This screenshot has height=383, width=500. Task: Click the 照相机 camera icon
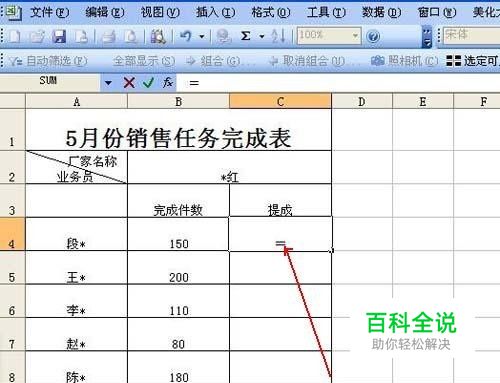378,61
